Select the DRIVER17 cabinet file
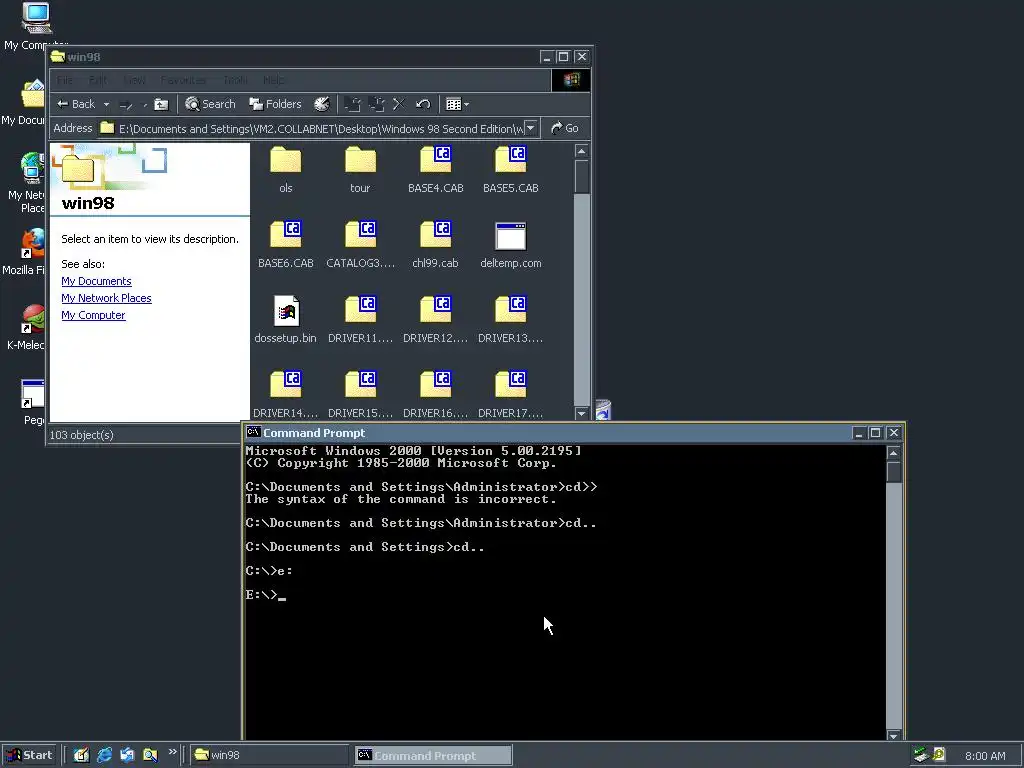1024x768 pixels. pyautogui.click(x=511, y=394)
